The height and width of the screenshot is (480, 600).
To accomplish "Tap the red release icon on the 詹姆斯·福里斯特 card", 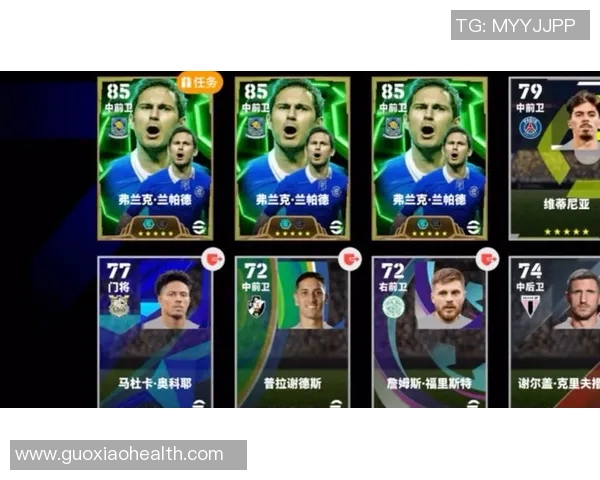I will (x=487, y=259).
